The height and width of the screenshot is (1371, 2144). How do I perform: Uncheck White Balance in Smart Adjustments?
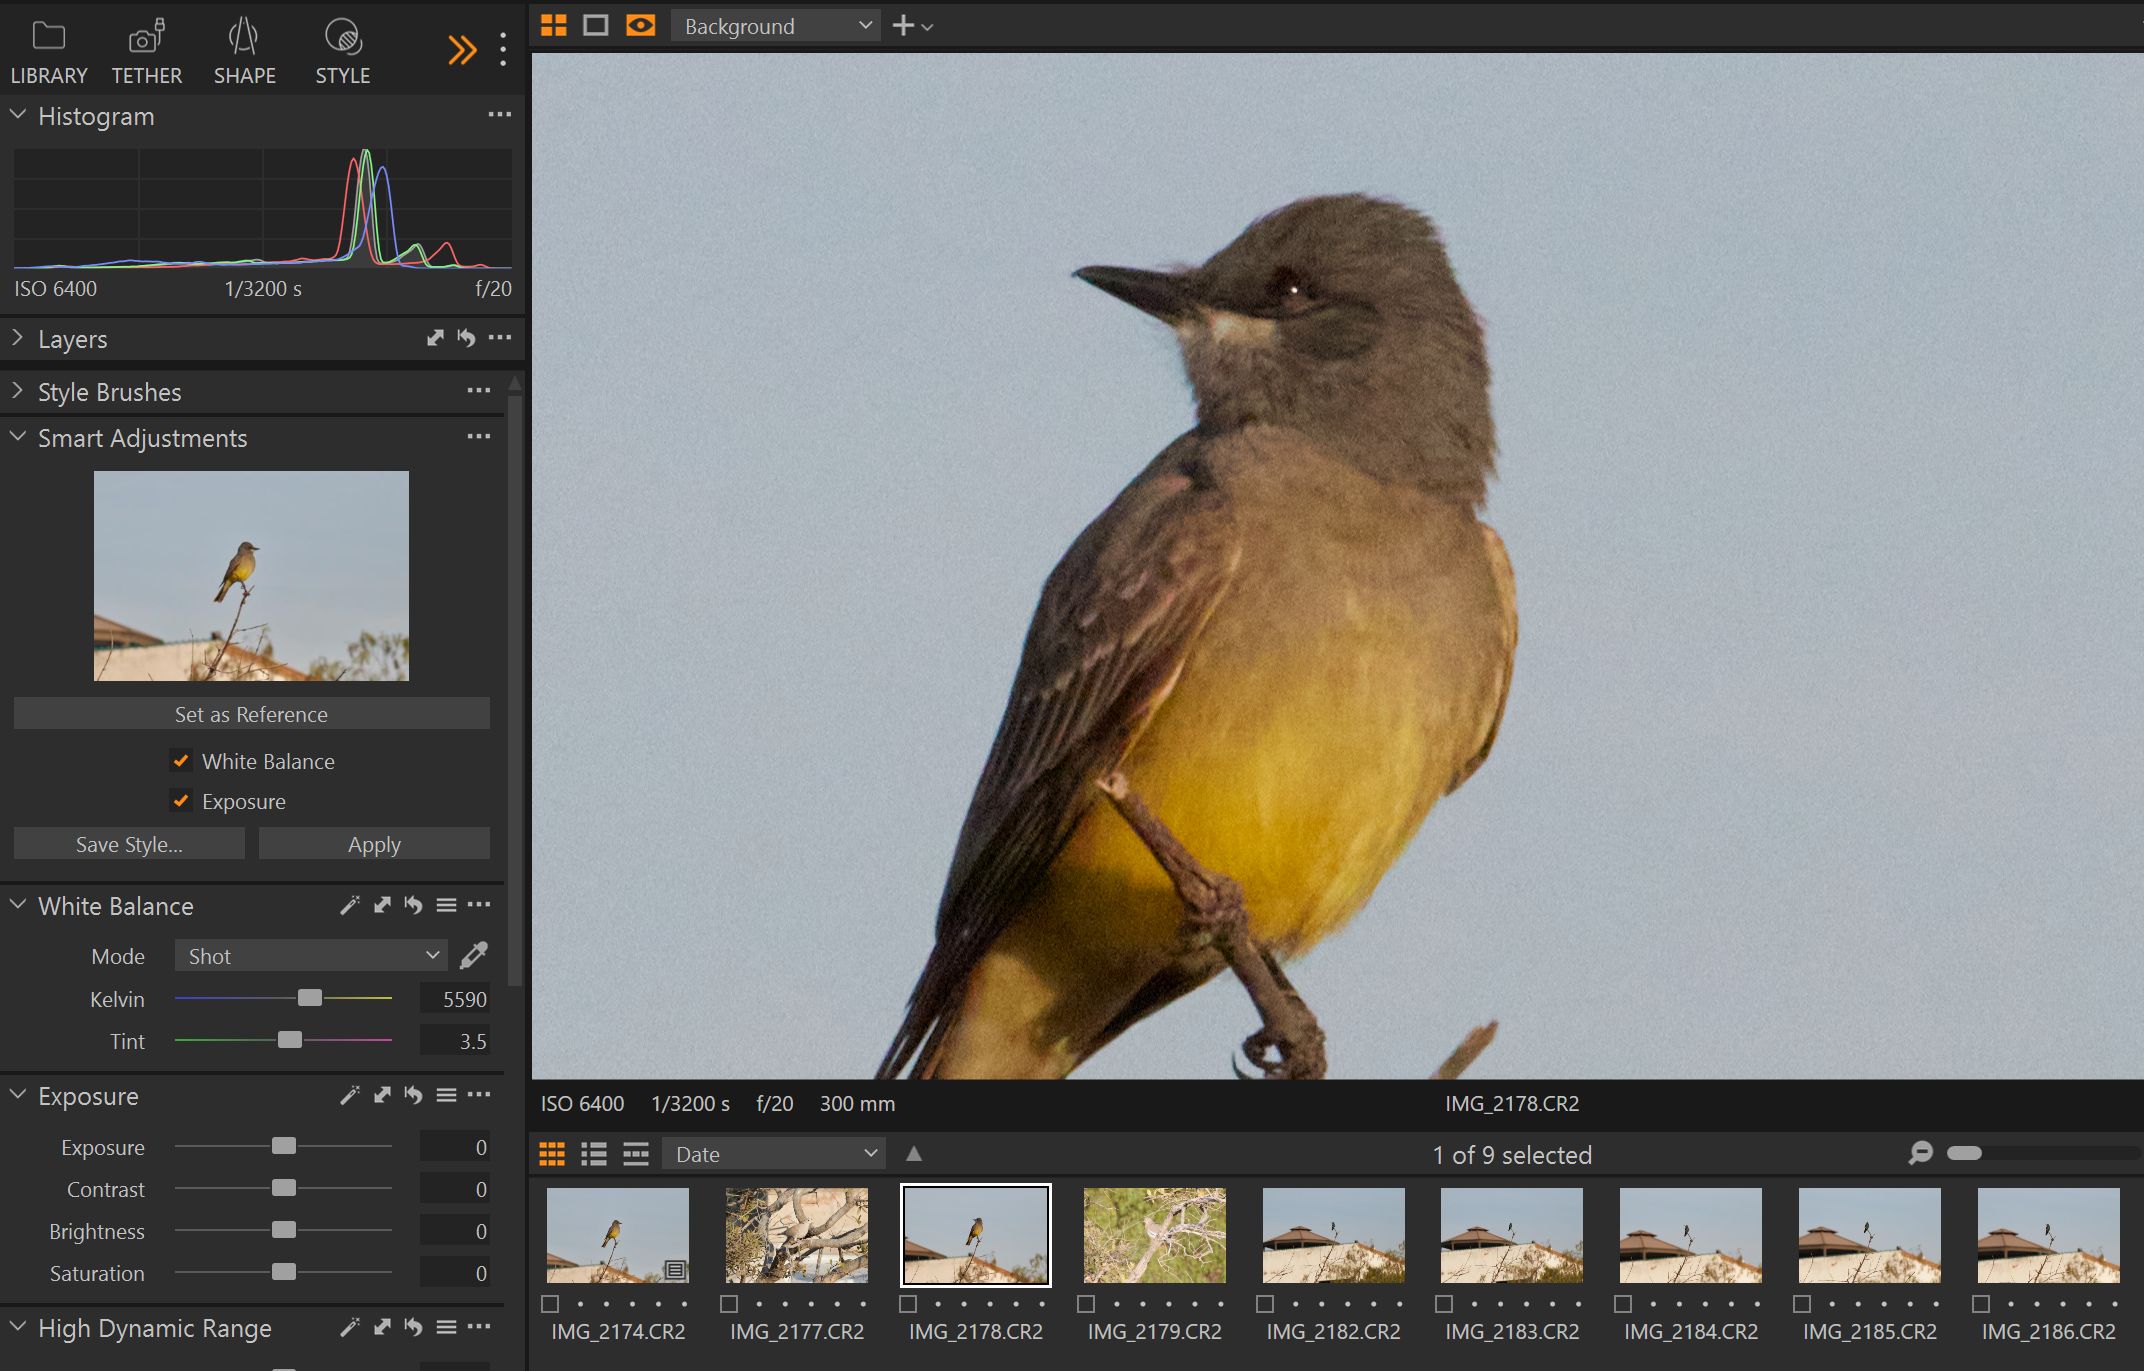point(181,760)
